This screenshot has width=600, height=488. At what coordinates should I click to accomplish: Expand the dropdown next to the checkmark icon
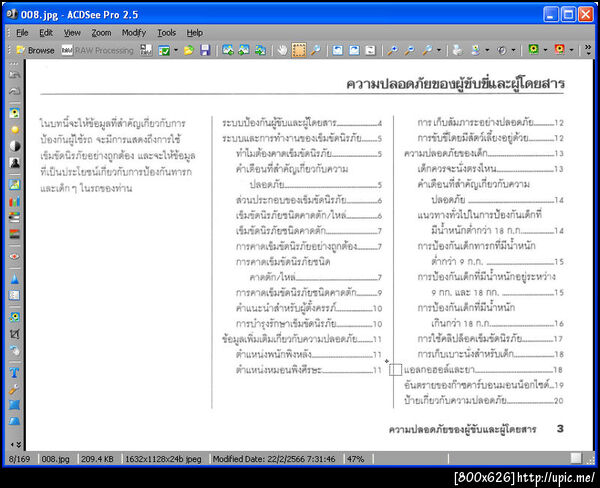pyautogui.click(x=176, y=50)
